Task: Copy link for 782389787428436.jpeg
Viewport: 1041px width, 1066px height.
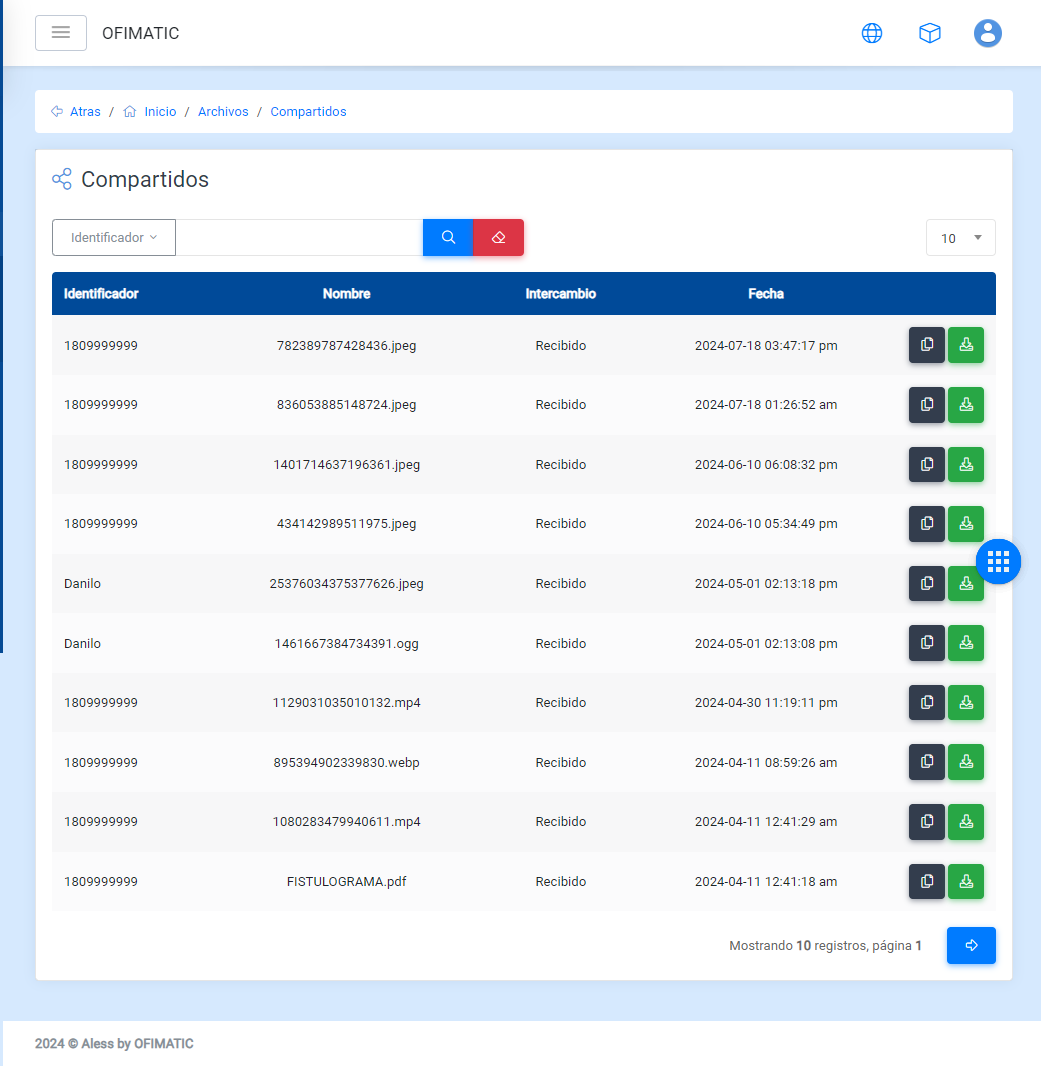Action: point(926,345)
